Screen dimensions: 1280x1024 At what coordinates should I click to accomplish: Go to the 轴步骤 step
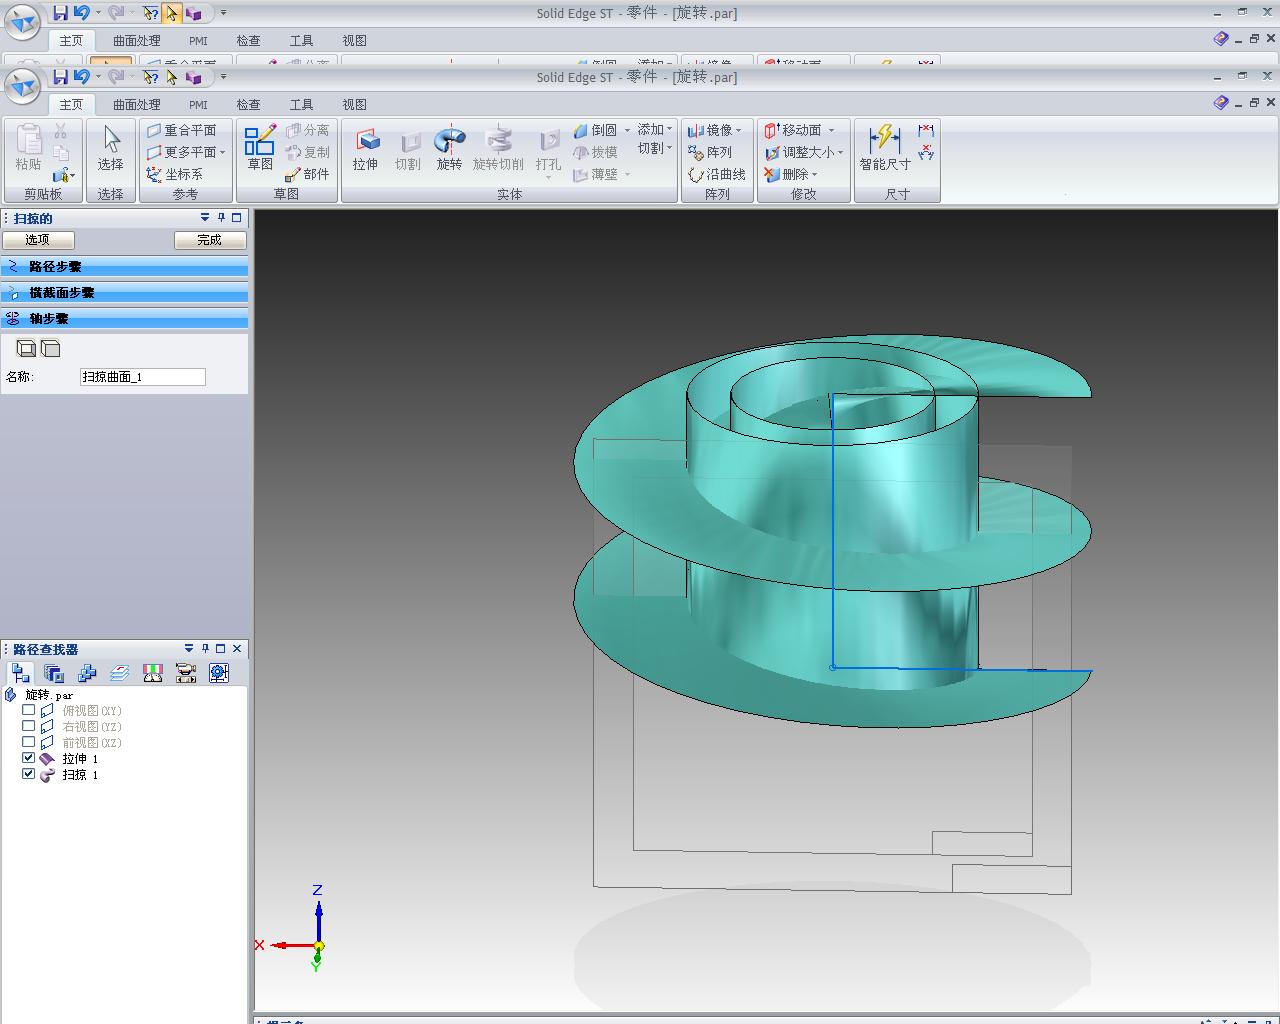125,319
